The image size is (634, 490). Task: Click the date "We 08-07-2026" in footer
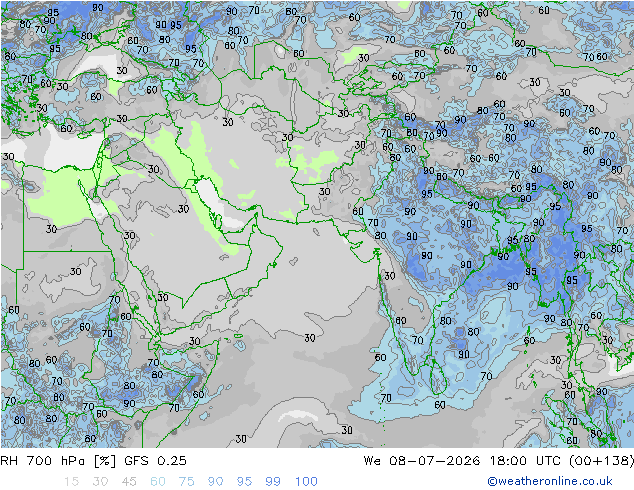point(422,460)
